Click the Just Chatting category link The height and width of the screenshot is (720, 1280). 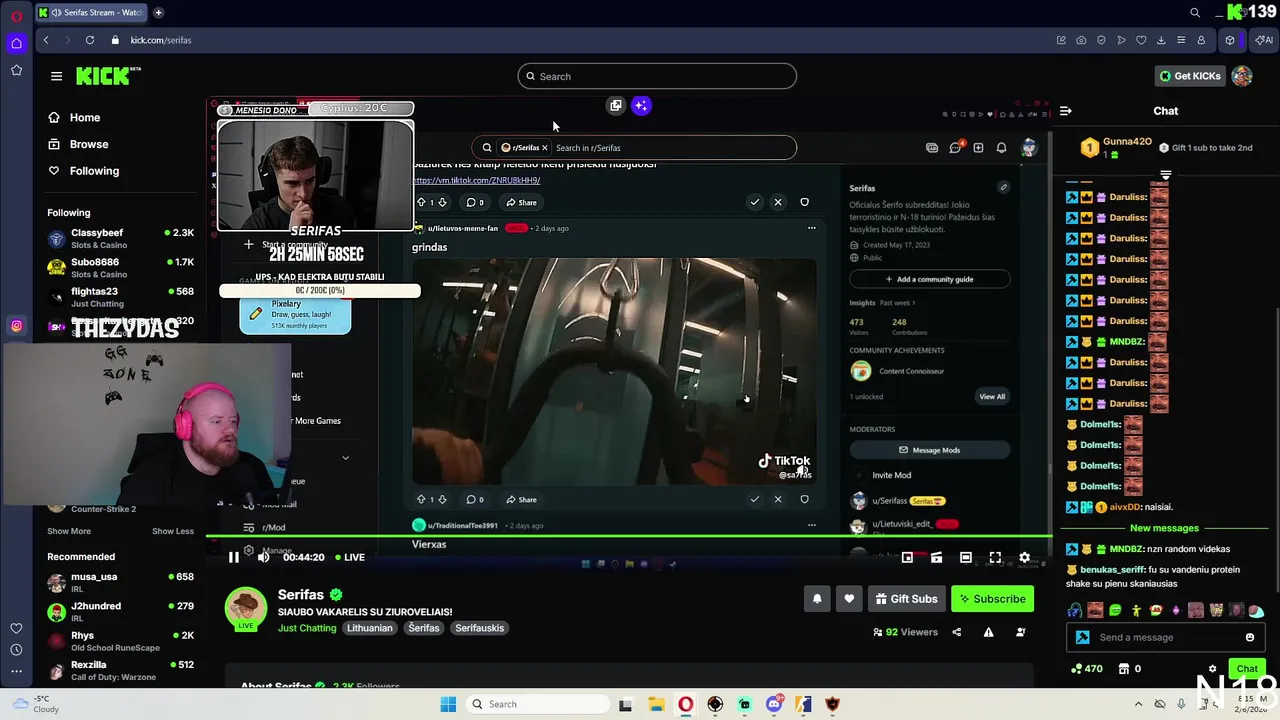click(307, 628)
